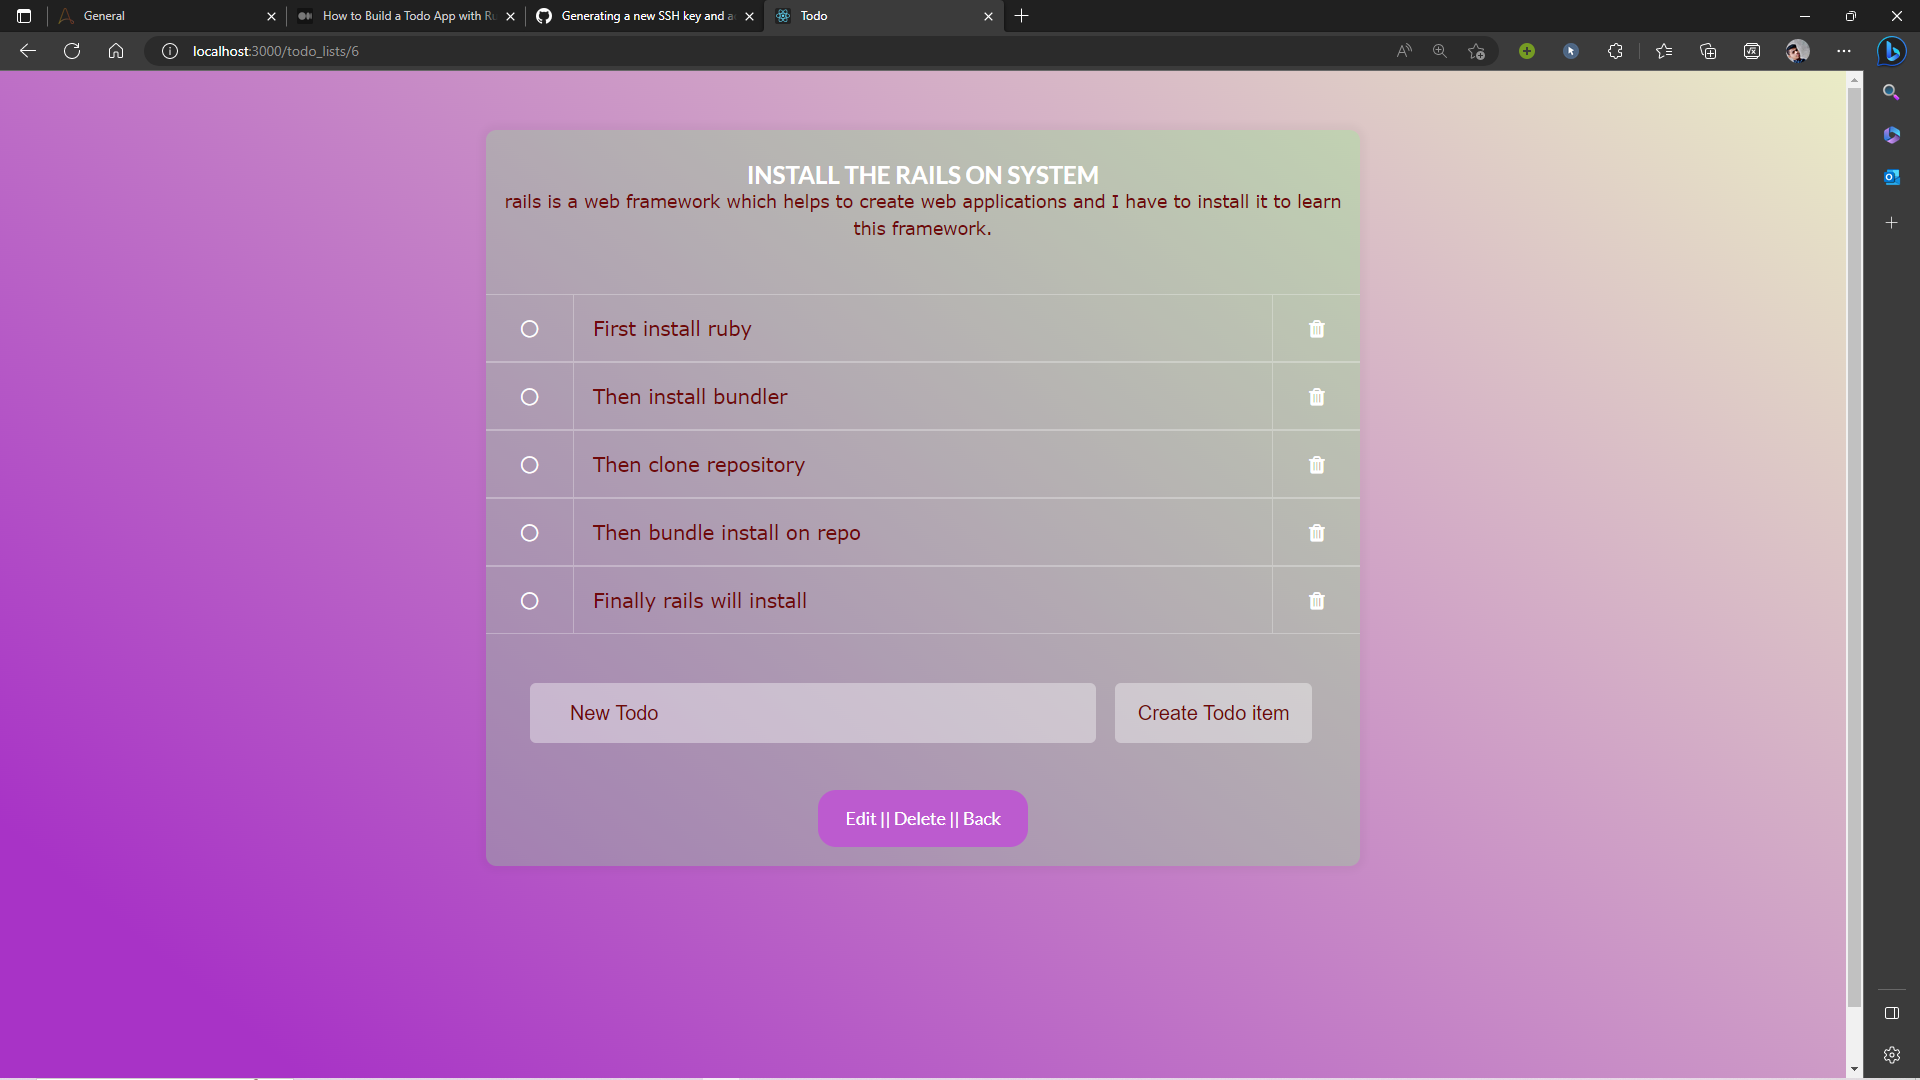Open the Outlook sidebar icon
Viewport: 1920px width, 1080px height.
1891,177
